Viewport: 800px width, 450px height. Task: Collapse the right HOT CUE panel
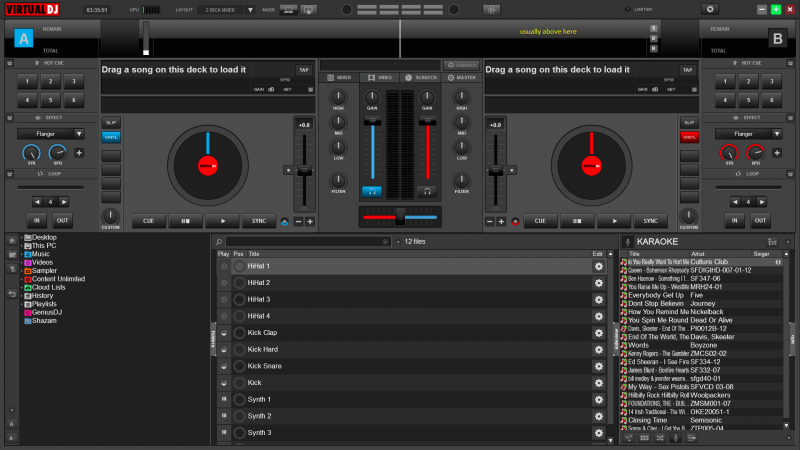790,63
